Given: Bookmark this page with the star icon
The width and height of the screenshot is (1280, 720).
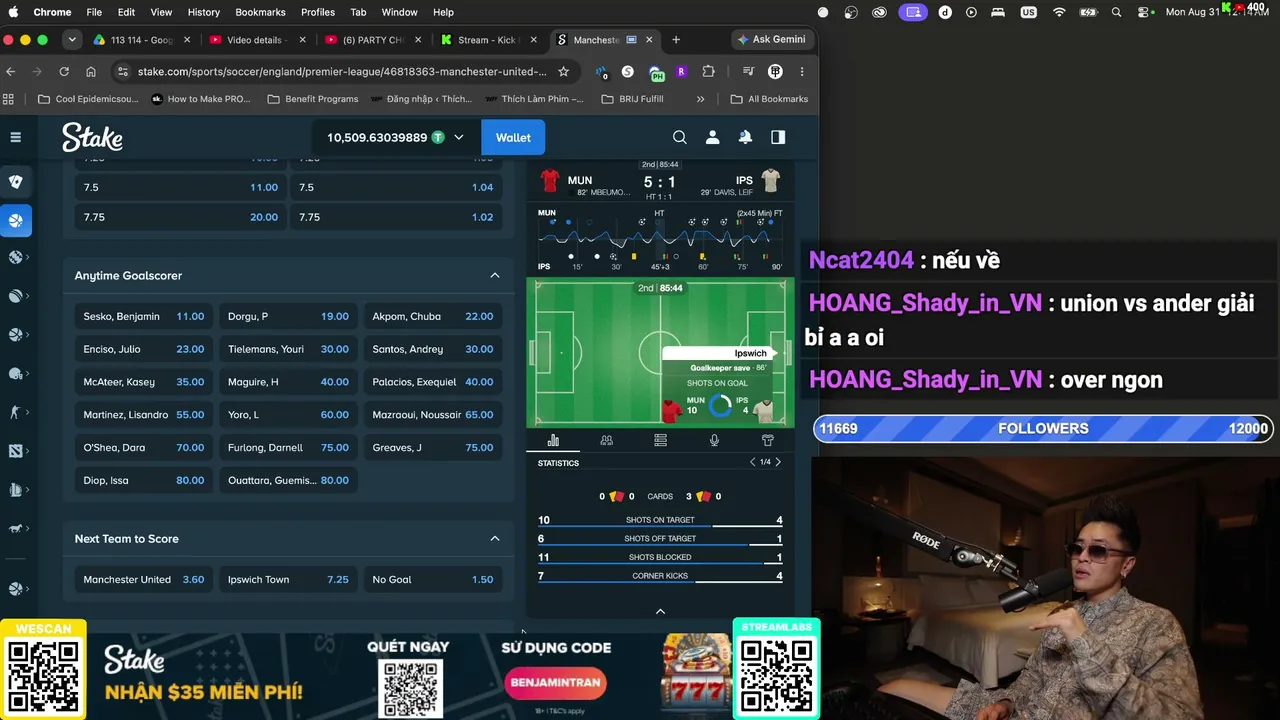Looking at the screenshot, I should coord(563,72).
